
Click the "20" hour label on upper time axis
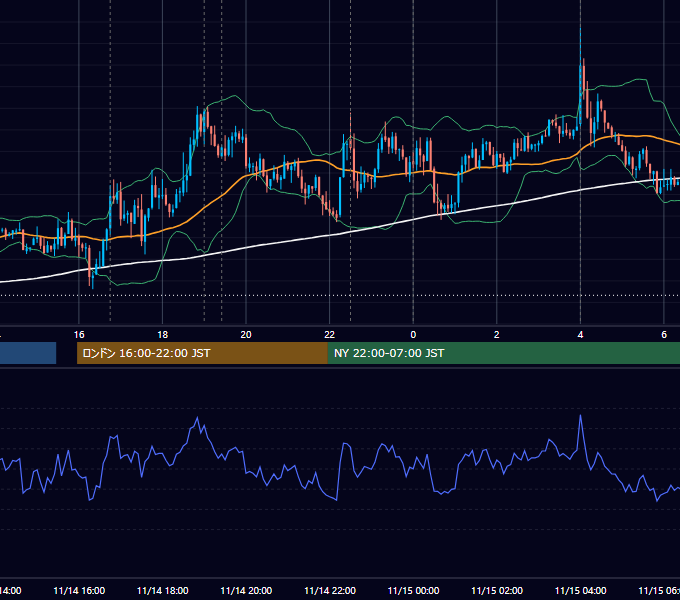pos(246,335)
